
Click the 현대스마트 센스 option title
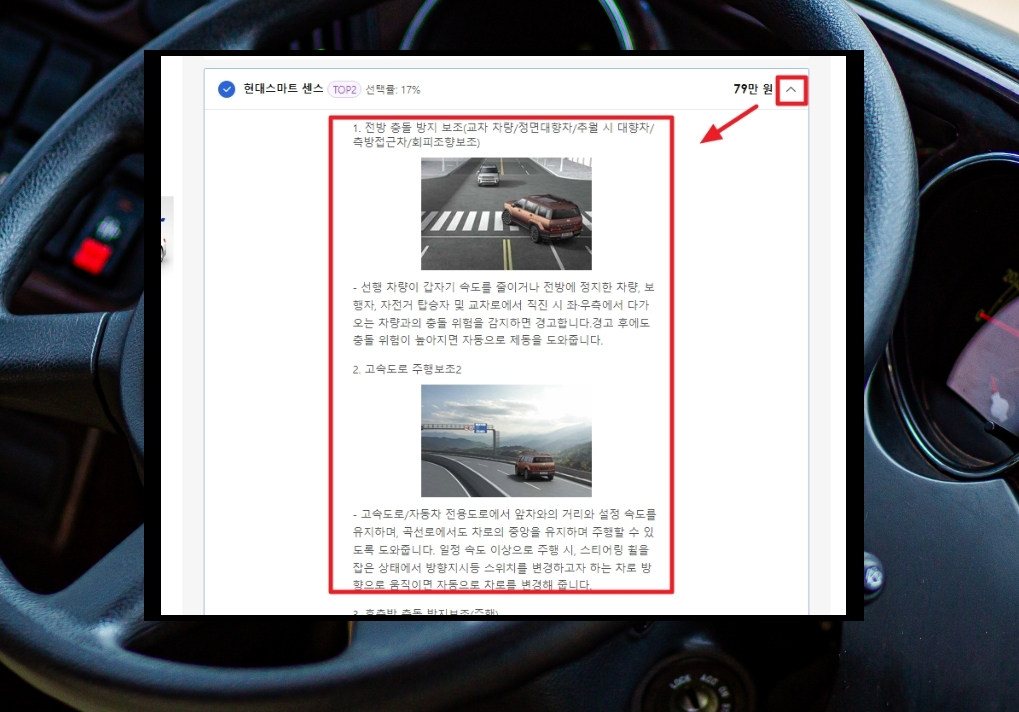283,89
